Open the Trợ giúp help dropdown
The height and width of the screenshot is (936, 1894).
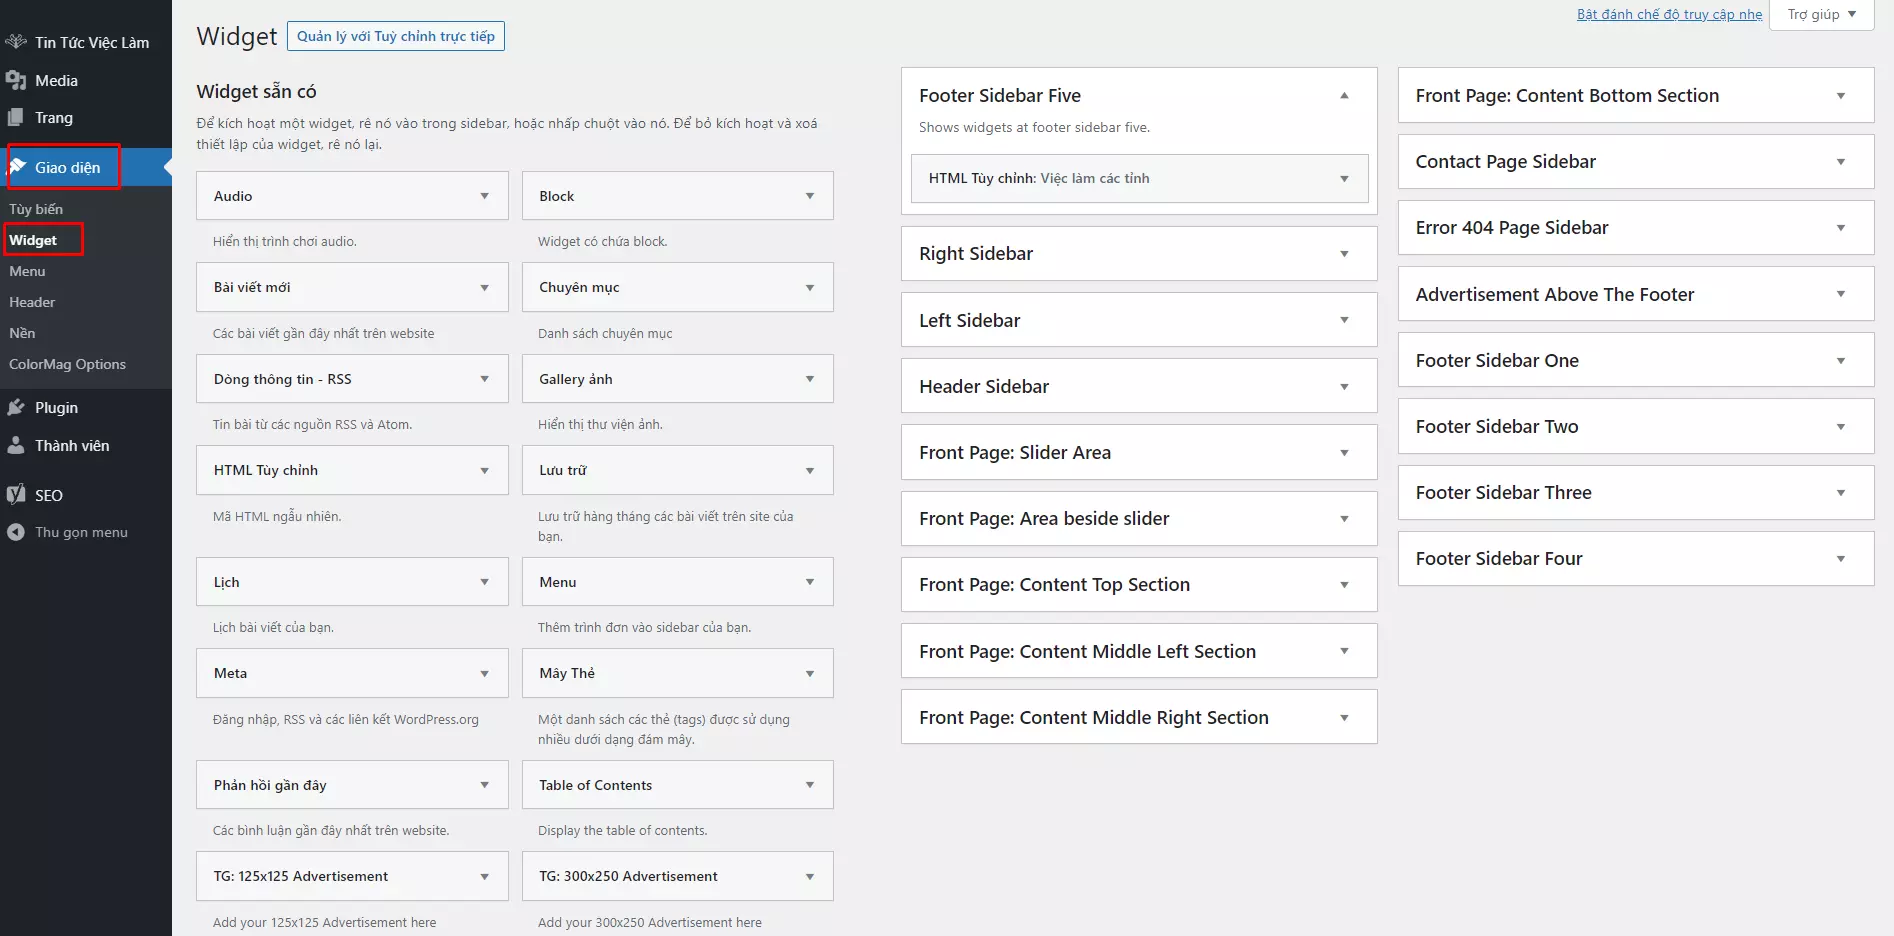1821,15
